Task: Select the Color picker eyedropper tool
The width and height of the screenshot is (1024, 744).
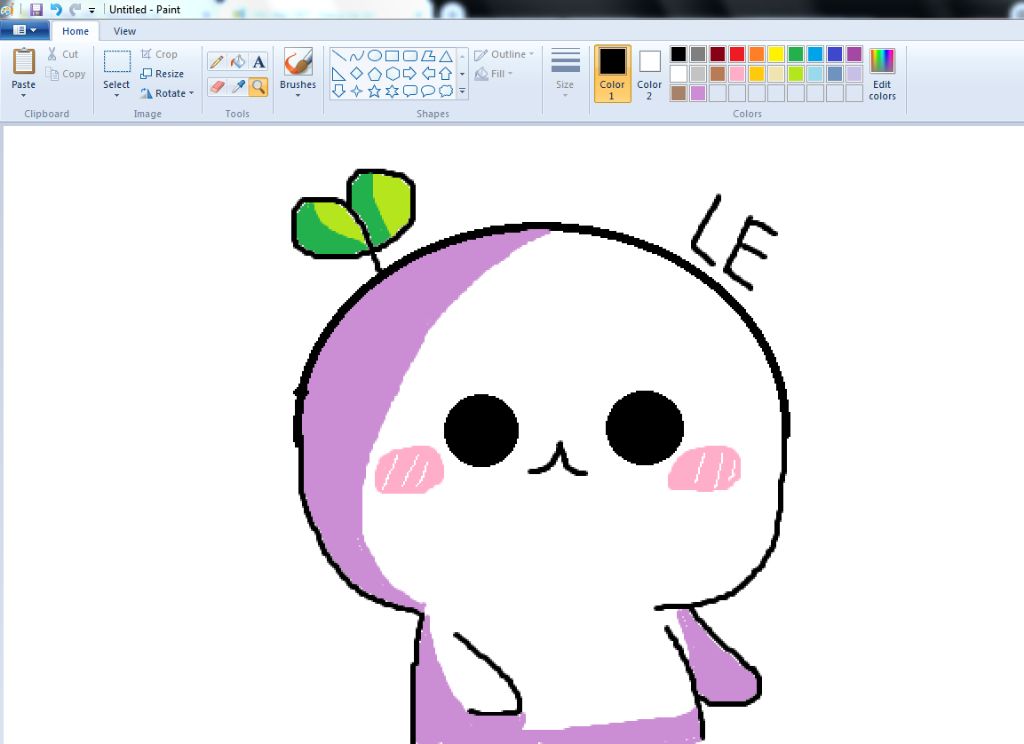Action: [238, 86]
